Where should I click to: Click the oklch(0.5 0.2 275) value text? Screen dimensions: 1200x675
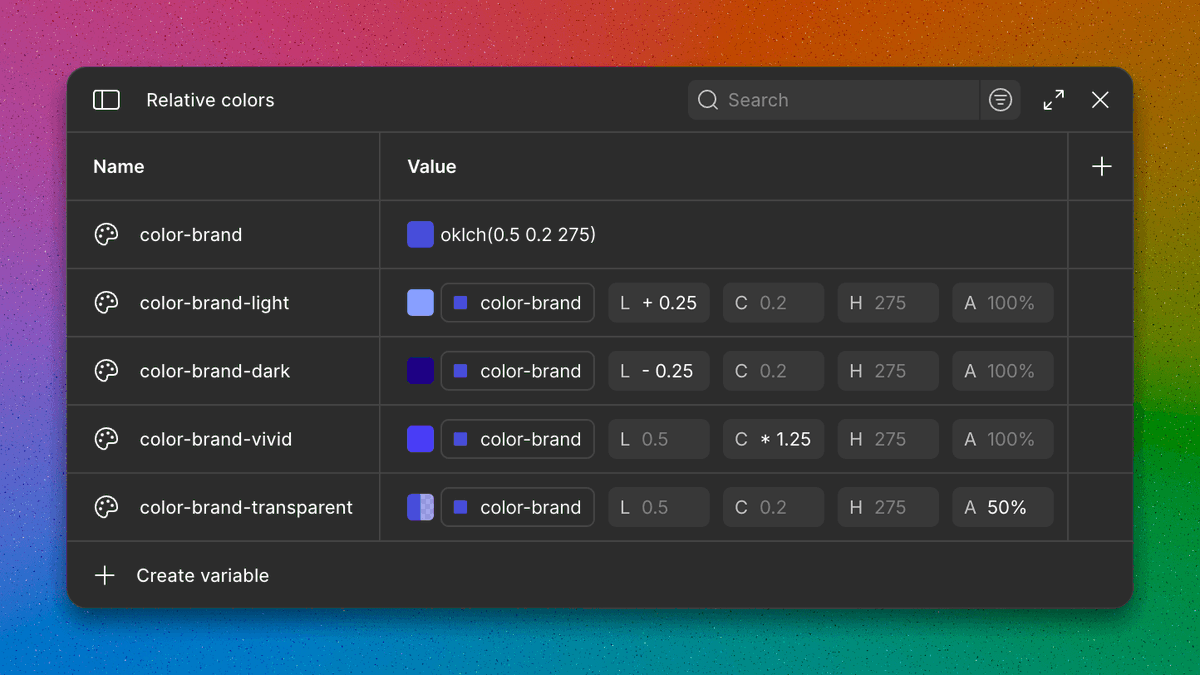(x=518, y=235)
